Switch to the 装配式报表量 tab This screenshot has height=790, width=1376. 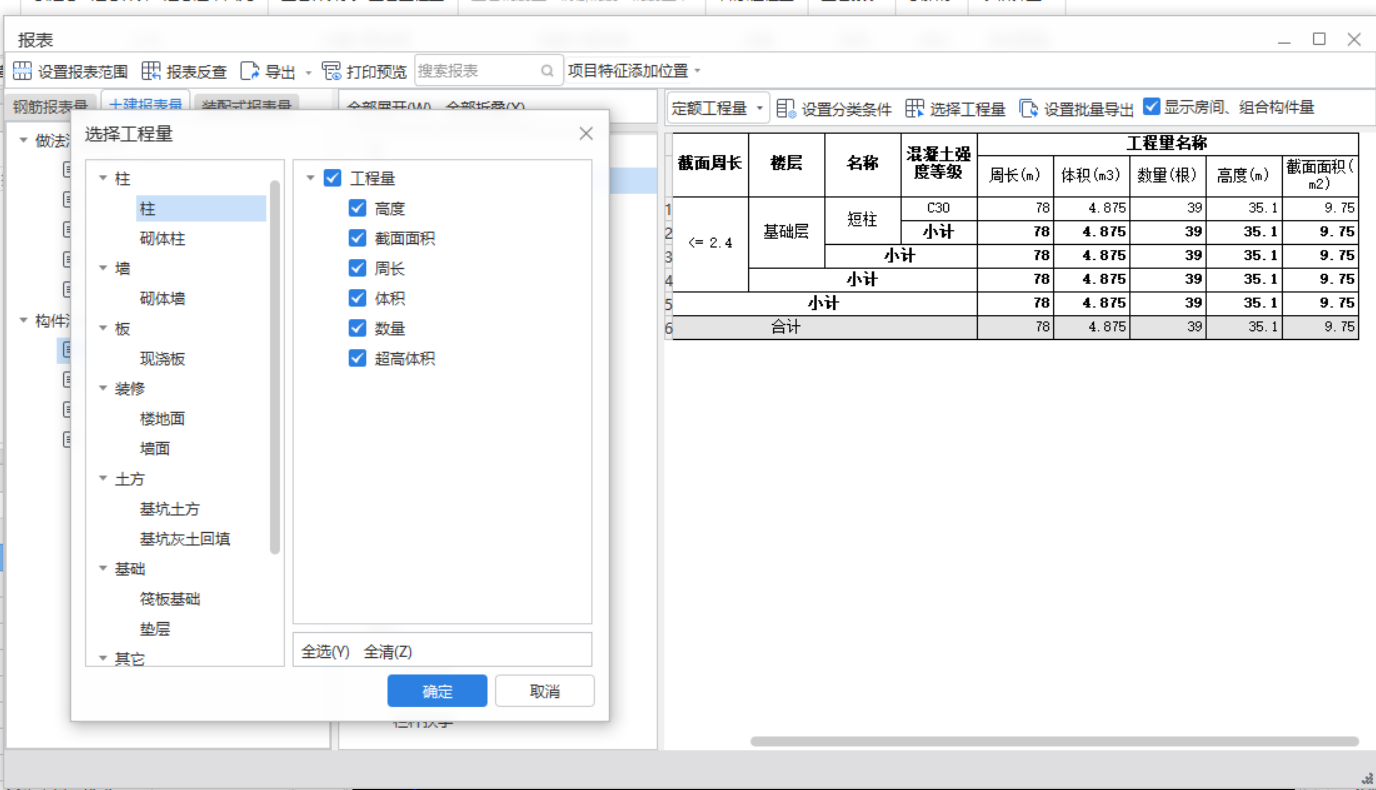point(246,106)
